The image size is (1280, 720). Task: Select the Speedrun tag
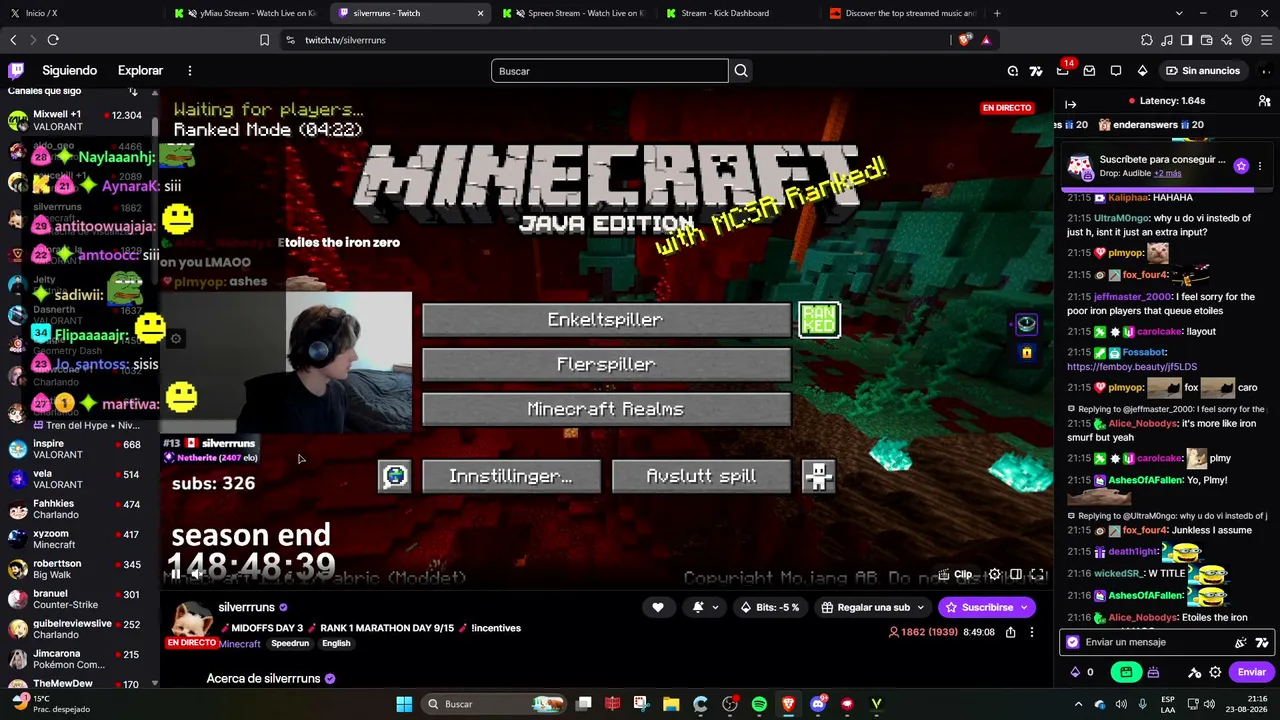point(290,643)
